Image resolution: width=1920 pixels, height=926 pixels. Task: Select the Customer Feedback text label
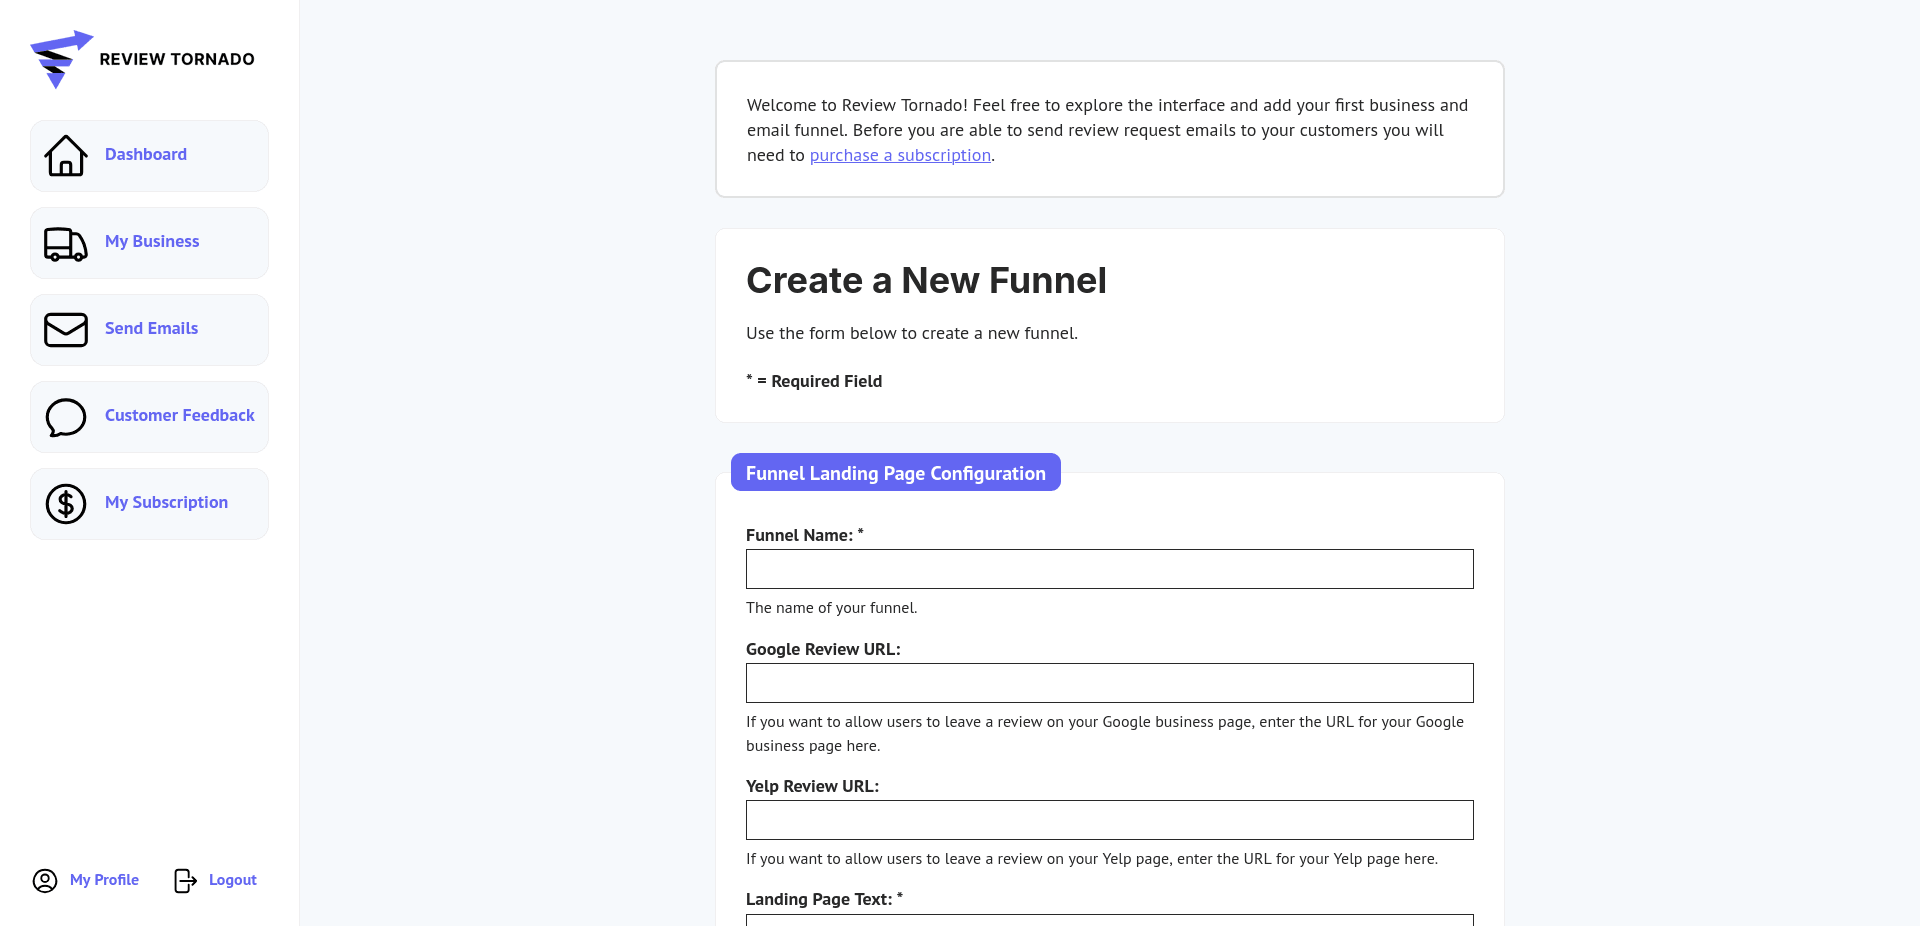[180, 415]
